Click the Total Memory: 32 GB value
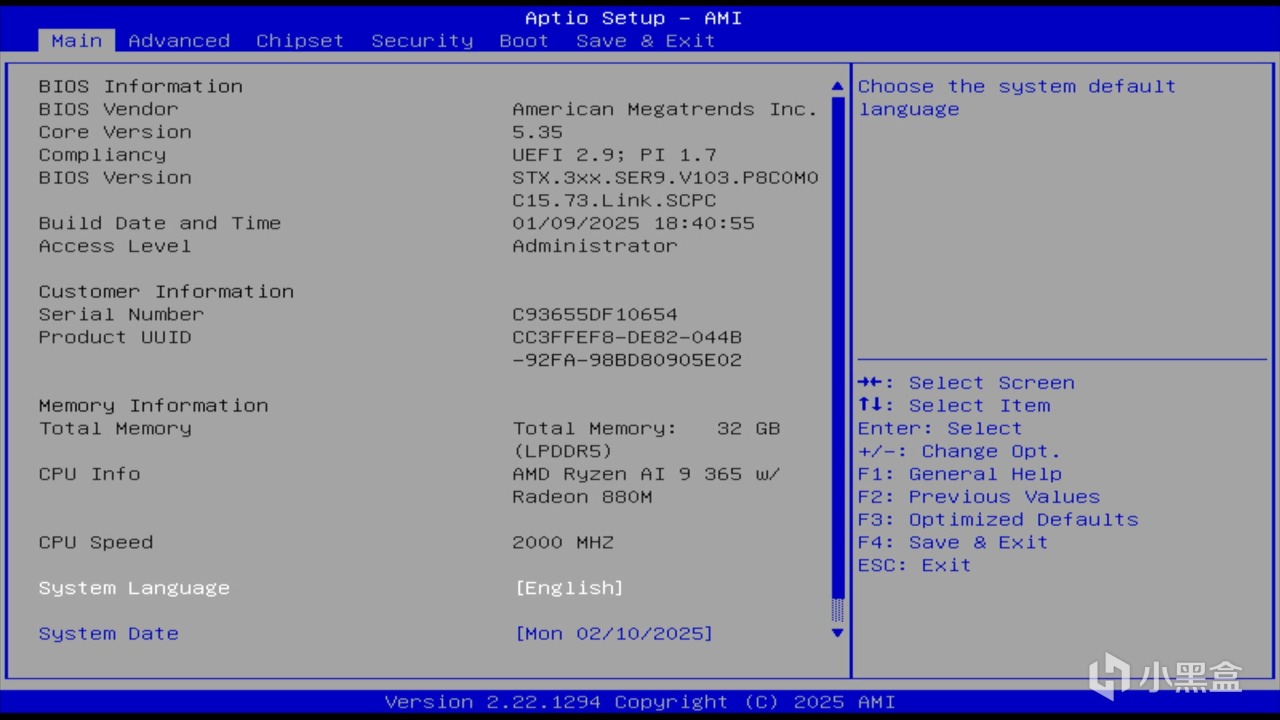Viewport: 1280px width, 720px height. [x=646, y=428]
